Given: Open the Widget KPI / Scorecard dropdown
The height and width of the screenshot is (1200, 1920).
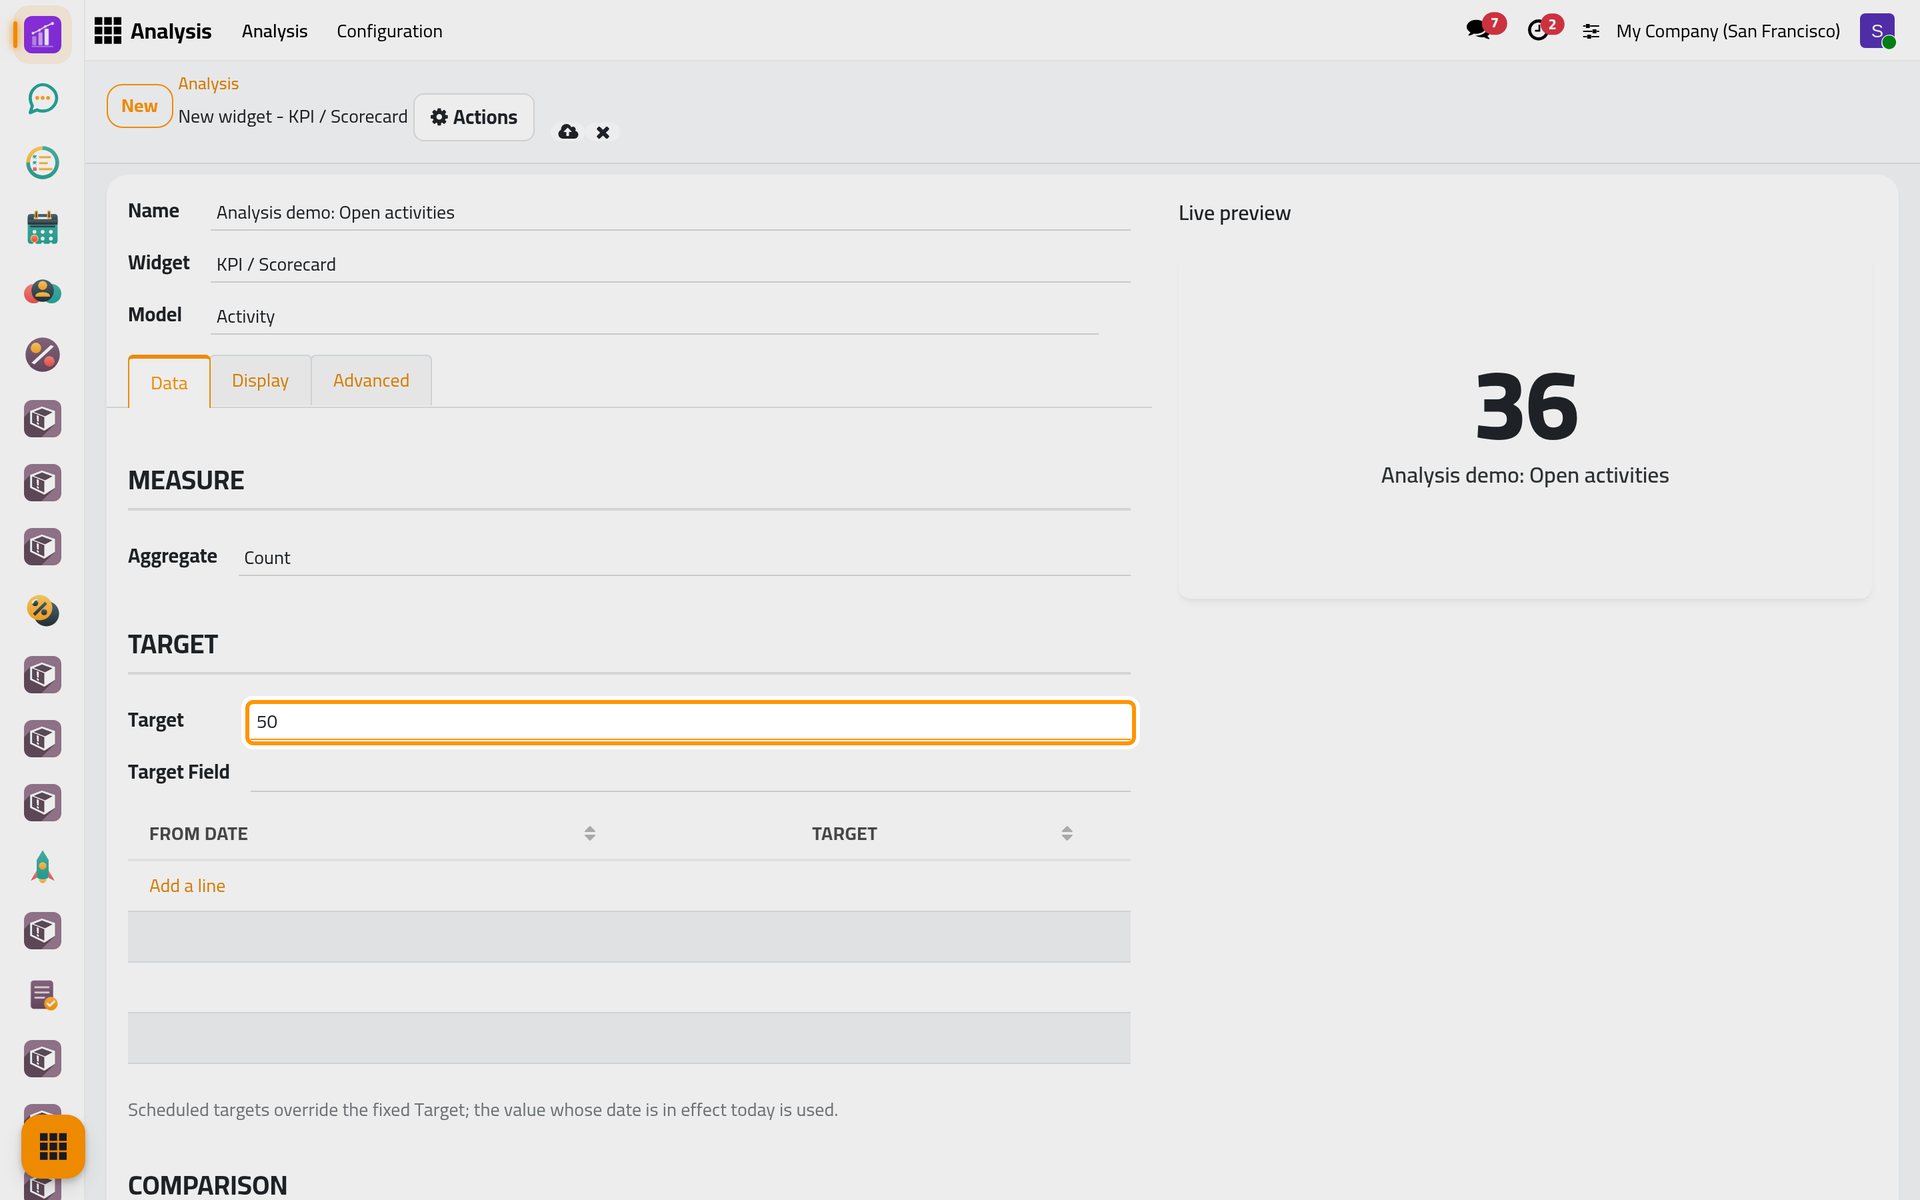Looking at the screenshot, I should pos(670,264).
